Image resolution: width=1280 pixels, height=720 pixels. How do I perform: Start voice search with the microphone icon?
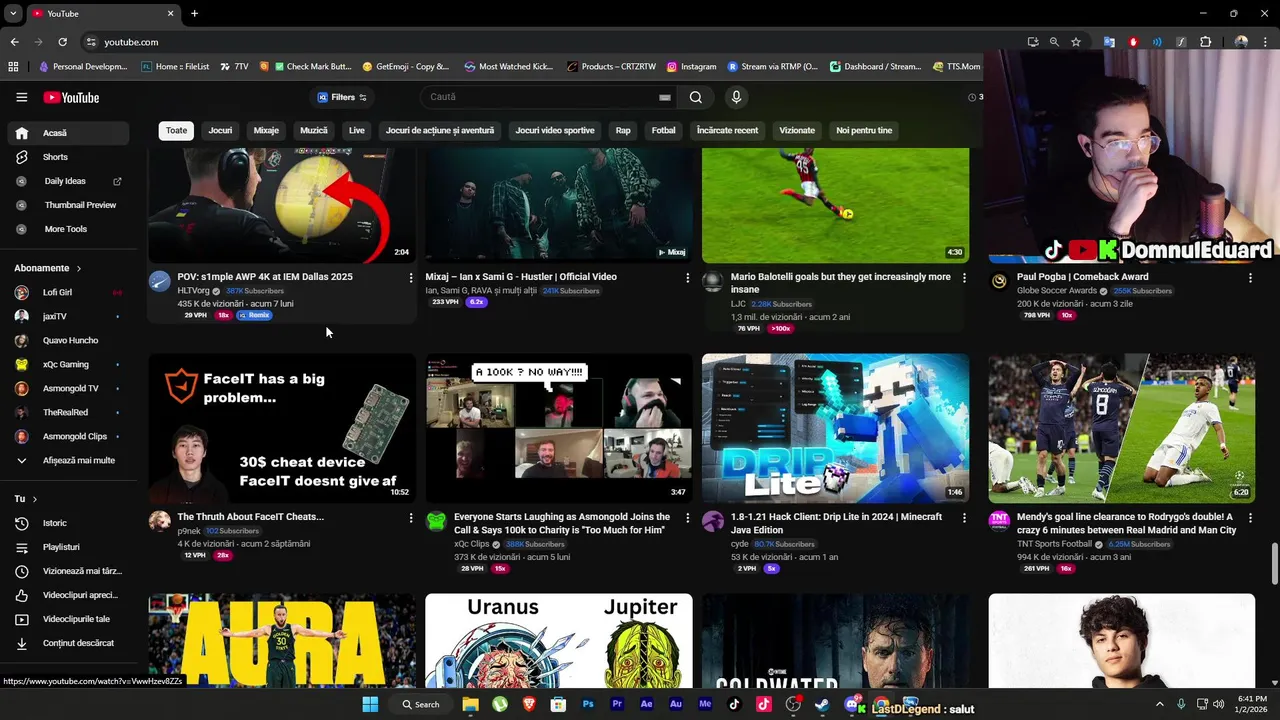[x=736, y=97]
